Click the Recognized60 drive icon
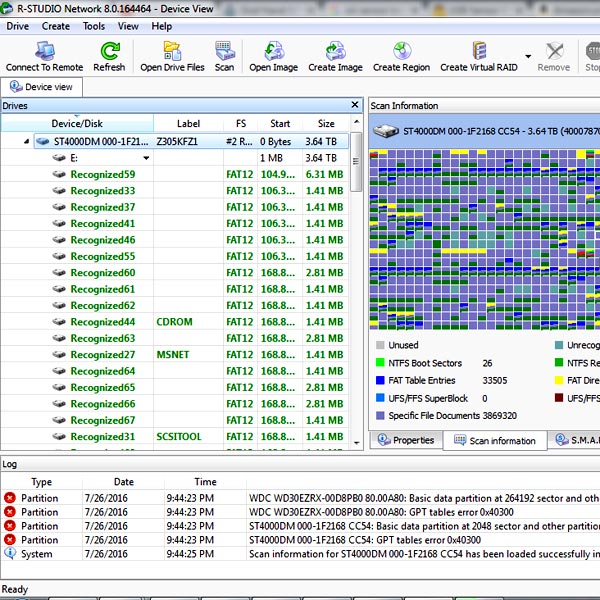The image size is (600, 600). pyautogui.click(x=59, y=272)
